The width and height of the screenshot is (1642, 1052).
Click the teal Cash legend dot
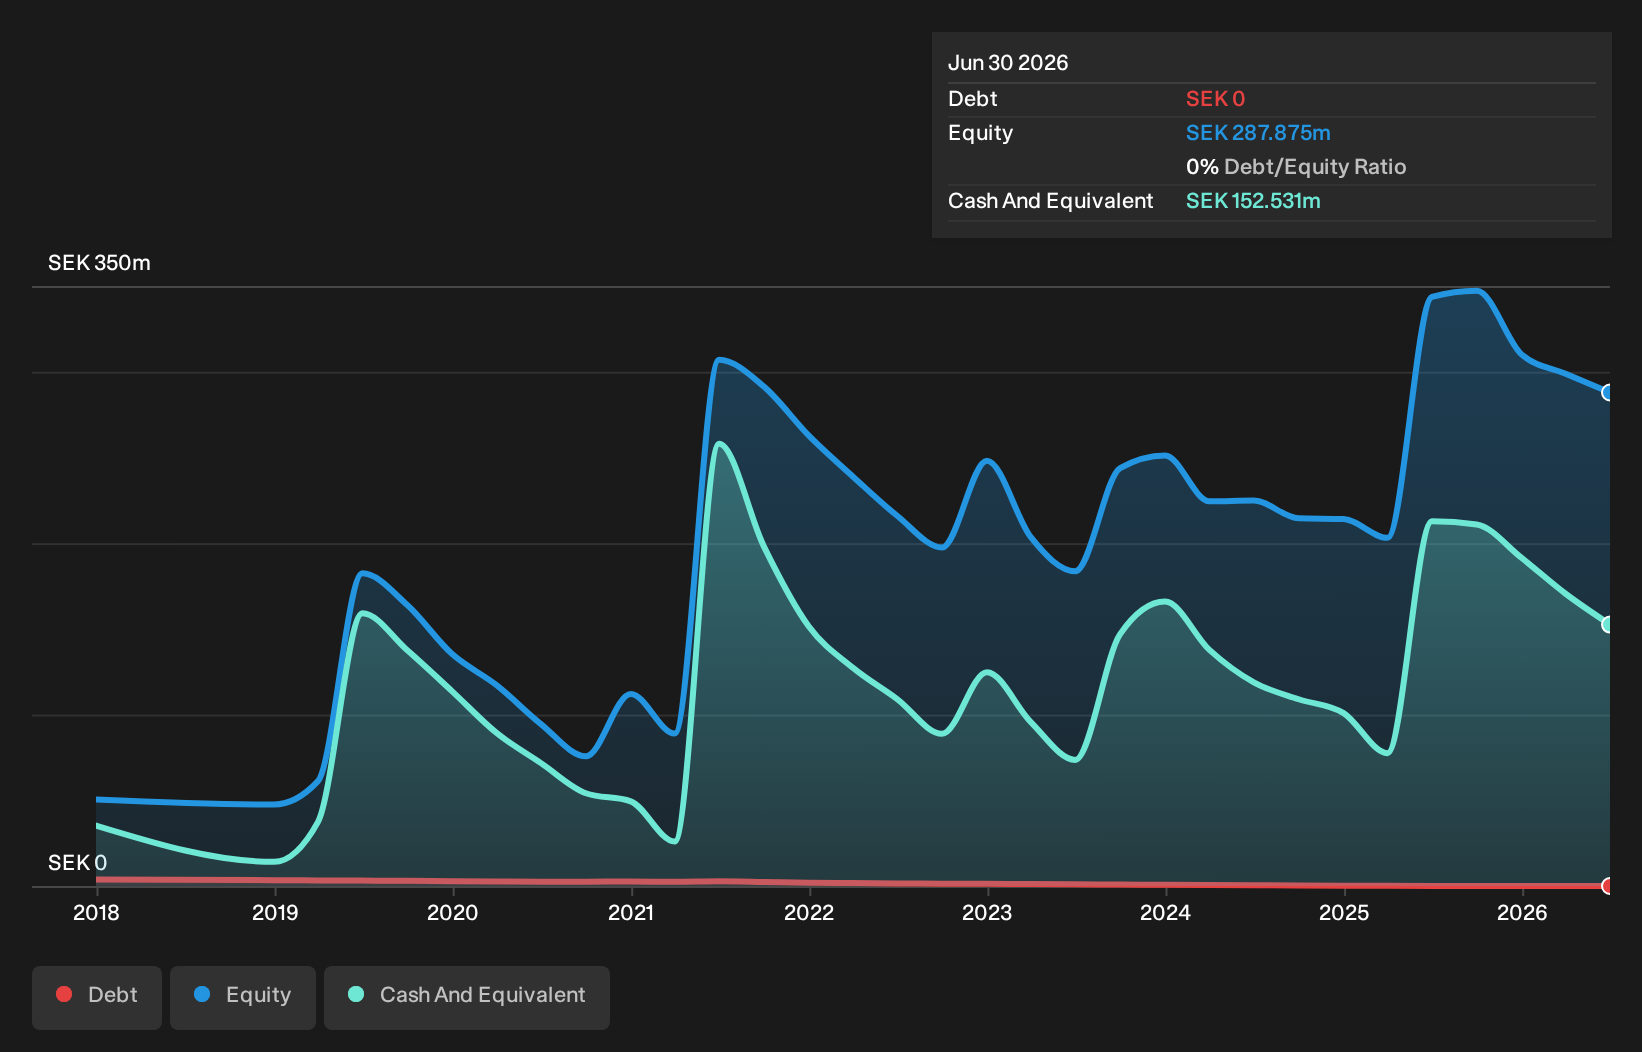coord(356,994)
